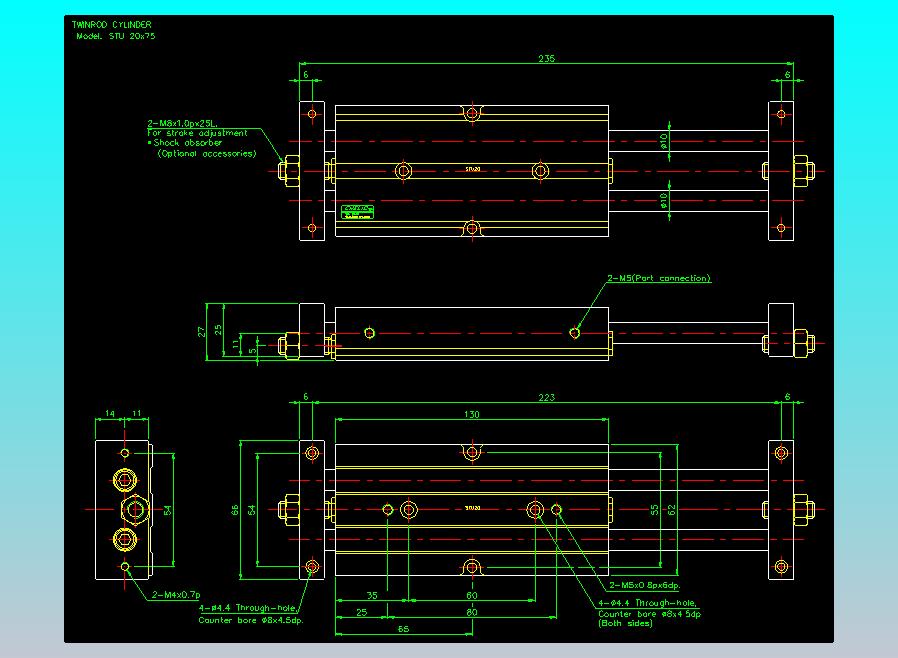
Task: Click the 35 dimension below bottom view
Action: pyautogui.click(x=372, y=595)
